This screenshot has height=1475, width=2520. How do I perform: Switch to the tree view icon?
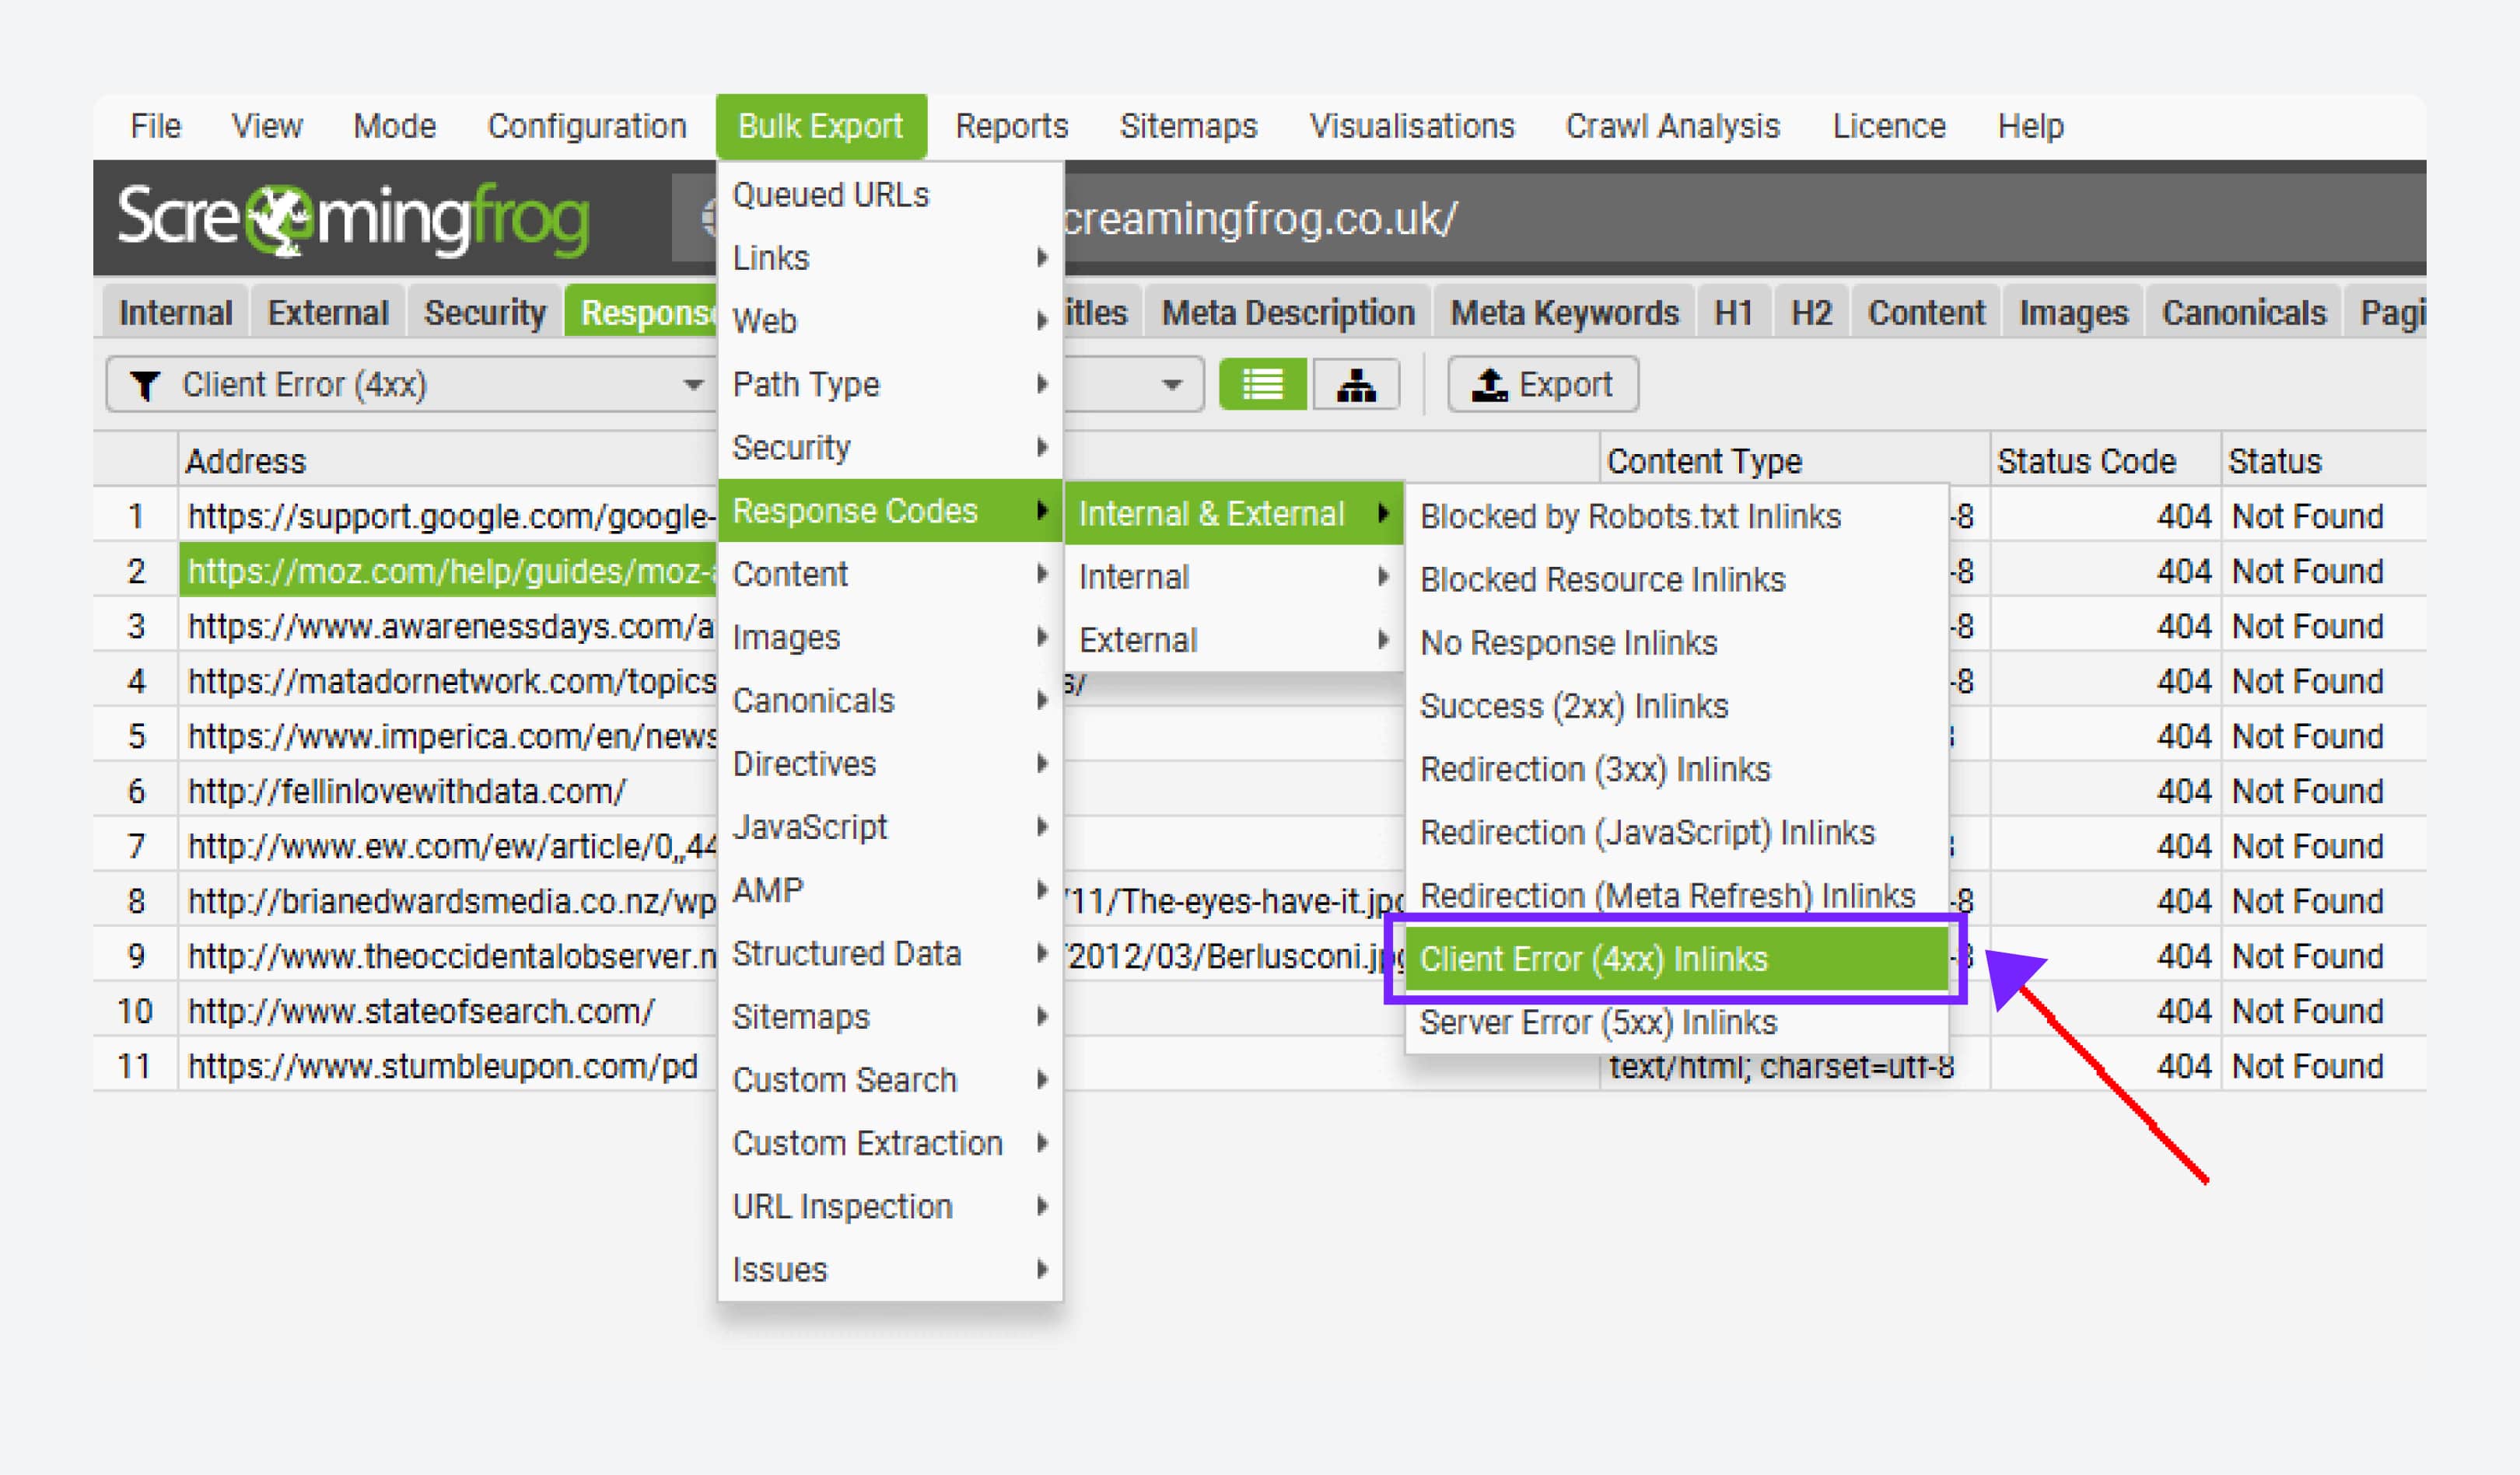pyautogui.click(x=1355, y=384)
